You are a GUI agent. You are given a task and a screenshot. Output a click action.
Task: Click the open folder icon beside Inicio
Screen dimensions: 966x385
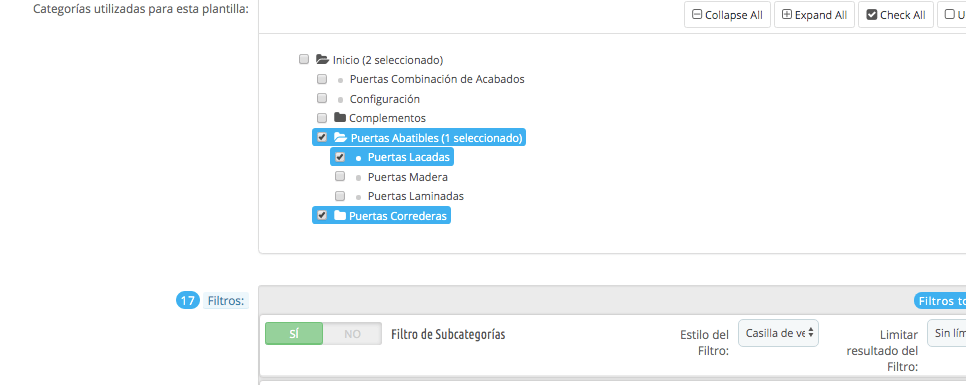point(322,60)
